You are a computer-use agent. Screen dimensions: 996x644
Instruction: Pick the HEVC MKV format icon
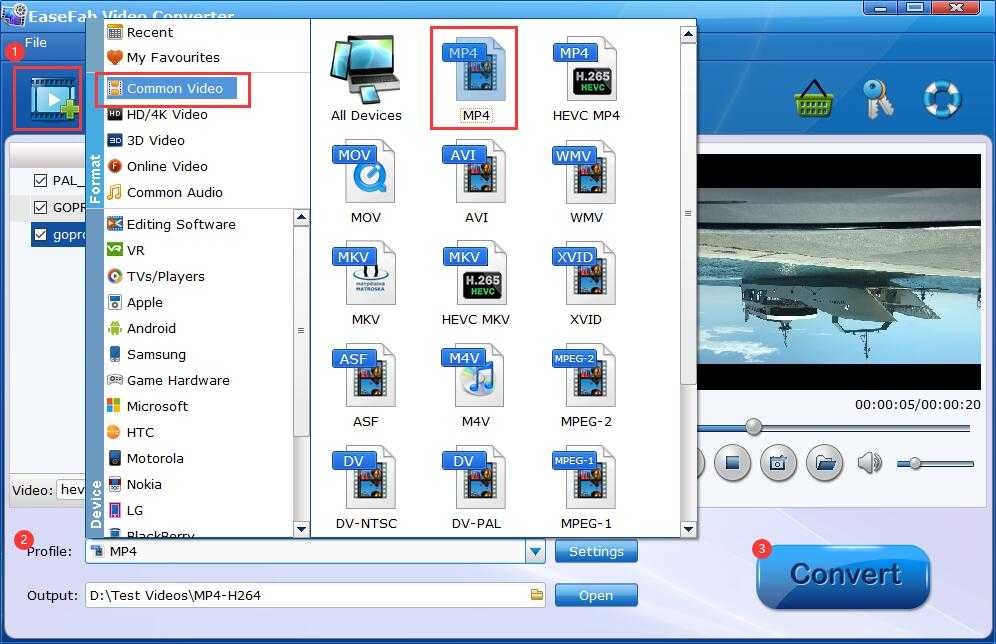(475, 280)
